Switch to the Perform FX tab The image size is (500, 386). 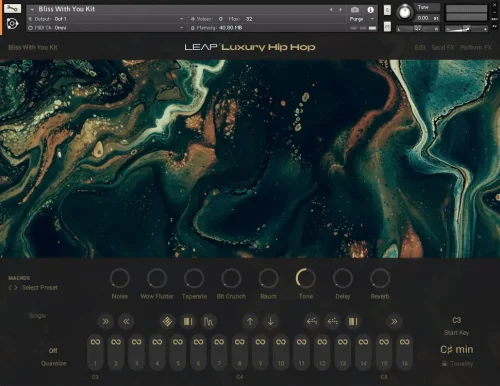click(476, 48)
